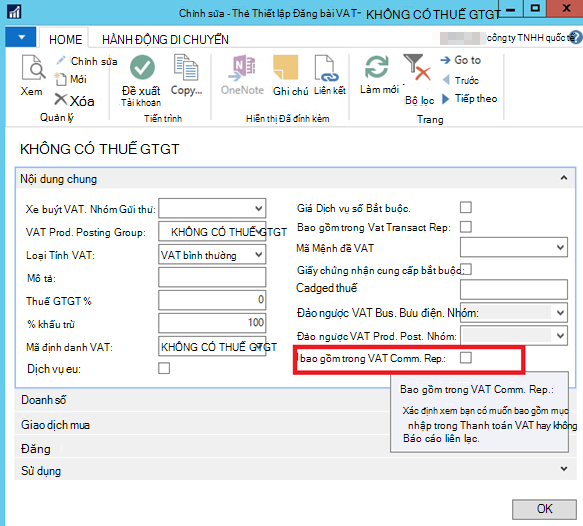Delete record using Xóa
The width and height of the screenshot is (583, 526).
click(74, 101)
